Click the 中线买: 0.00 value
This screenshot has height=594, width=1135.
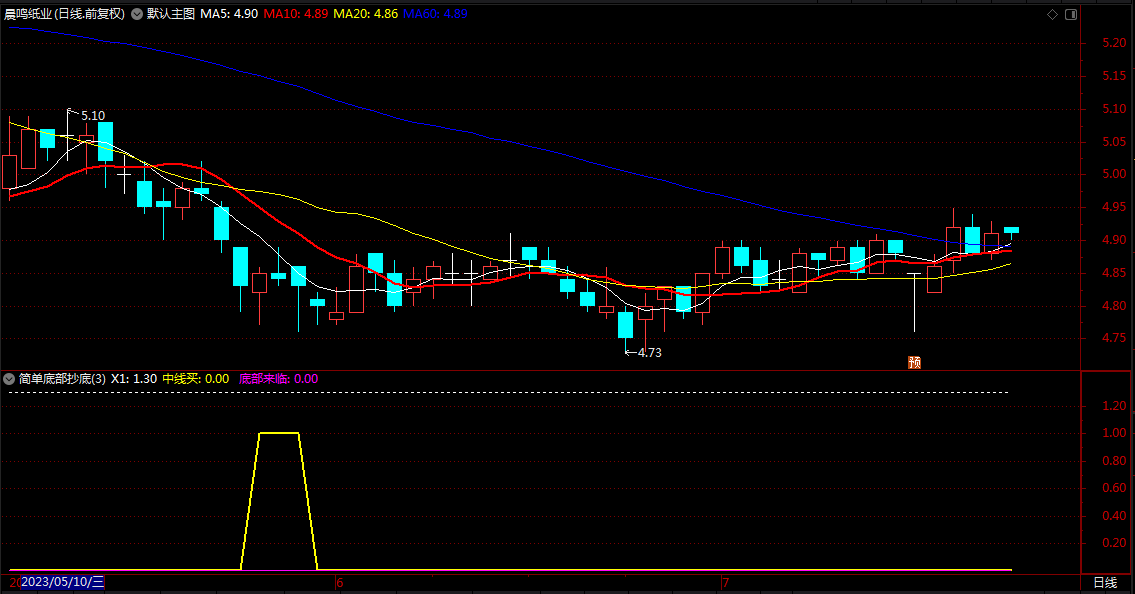[195, 378]
